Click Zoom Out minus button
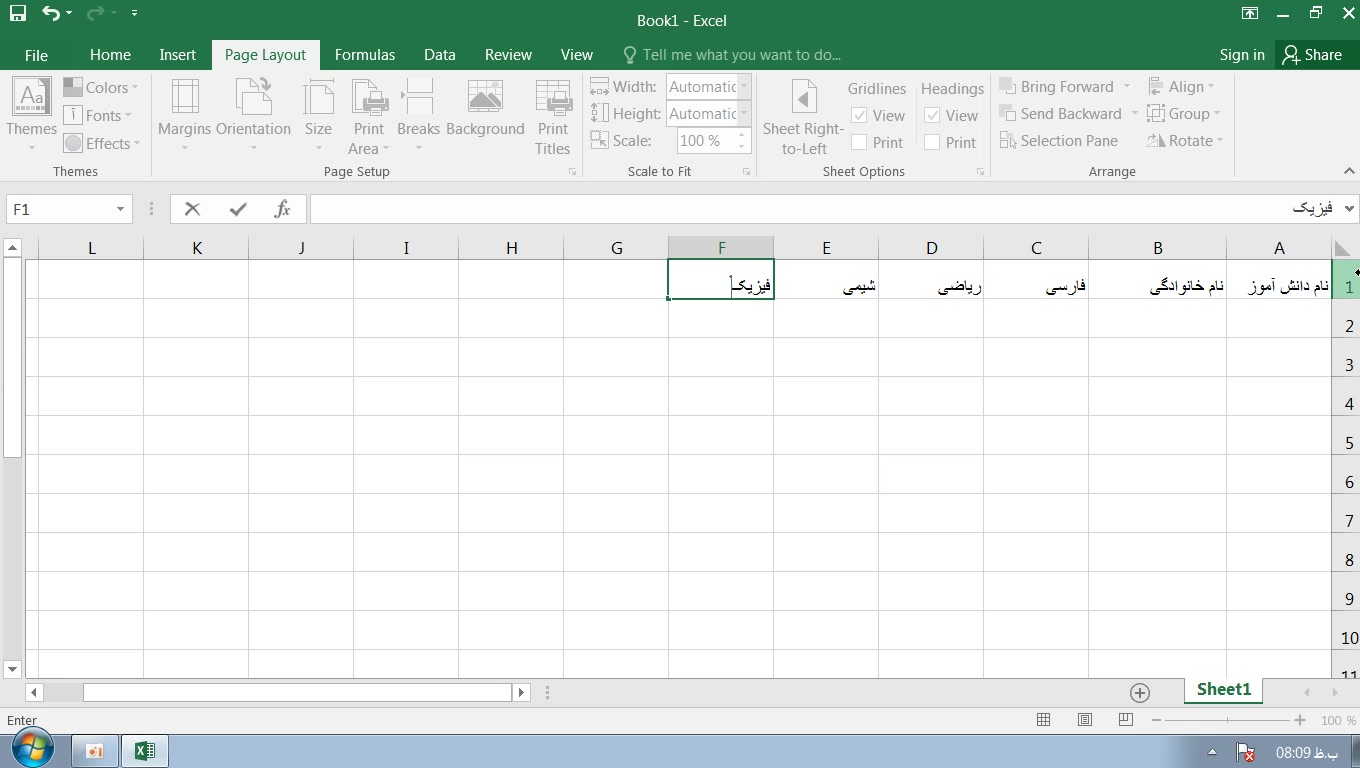The image size is (1360, 768). (1156, 720)
